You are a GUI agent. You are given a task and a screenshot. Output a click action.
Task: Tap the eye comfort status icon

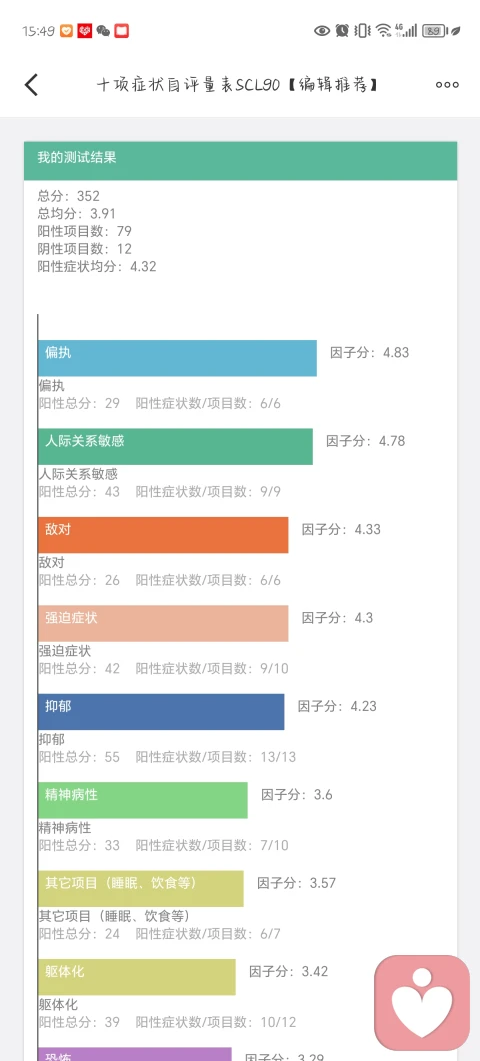(x=322, y=30)
